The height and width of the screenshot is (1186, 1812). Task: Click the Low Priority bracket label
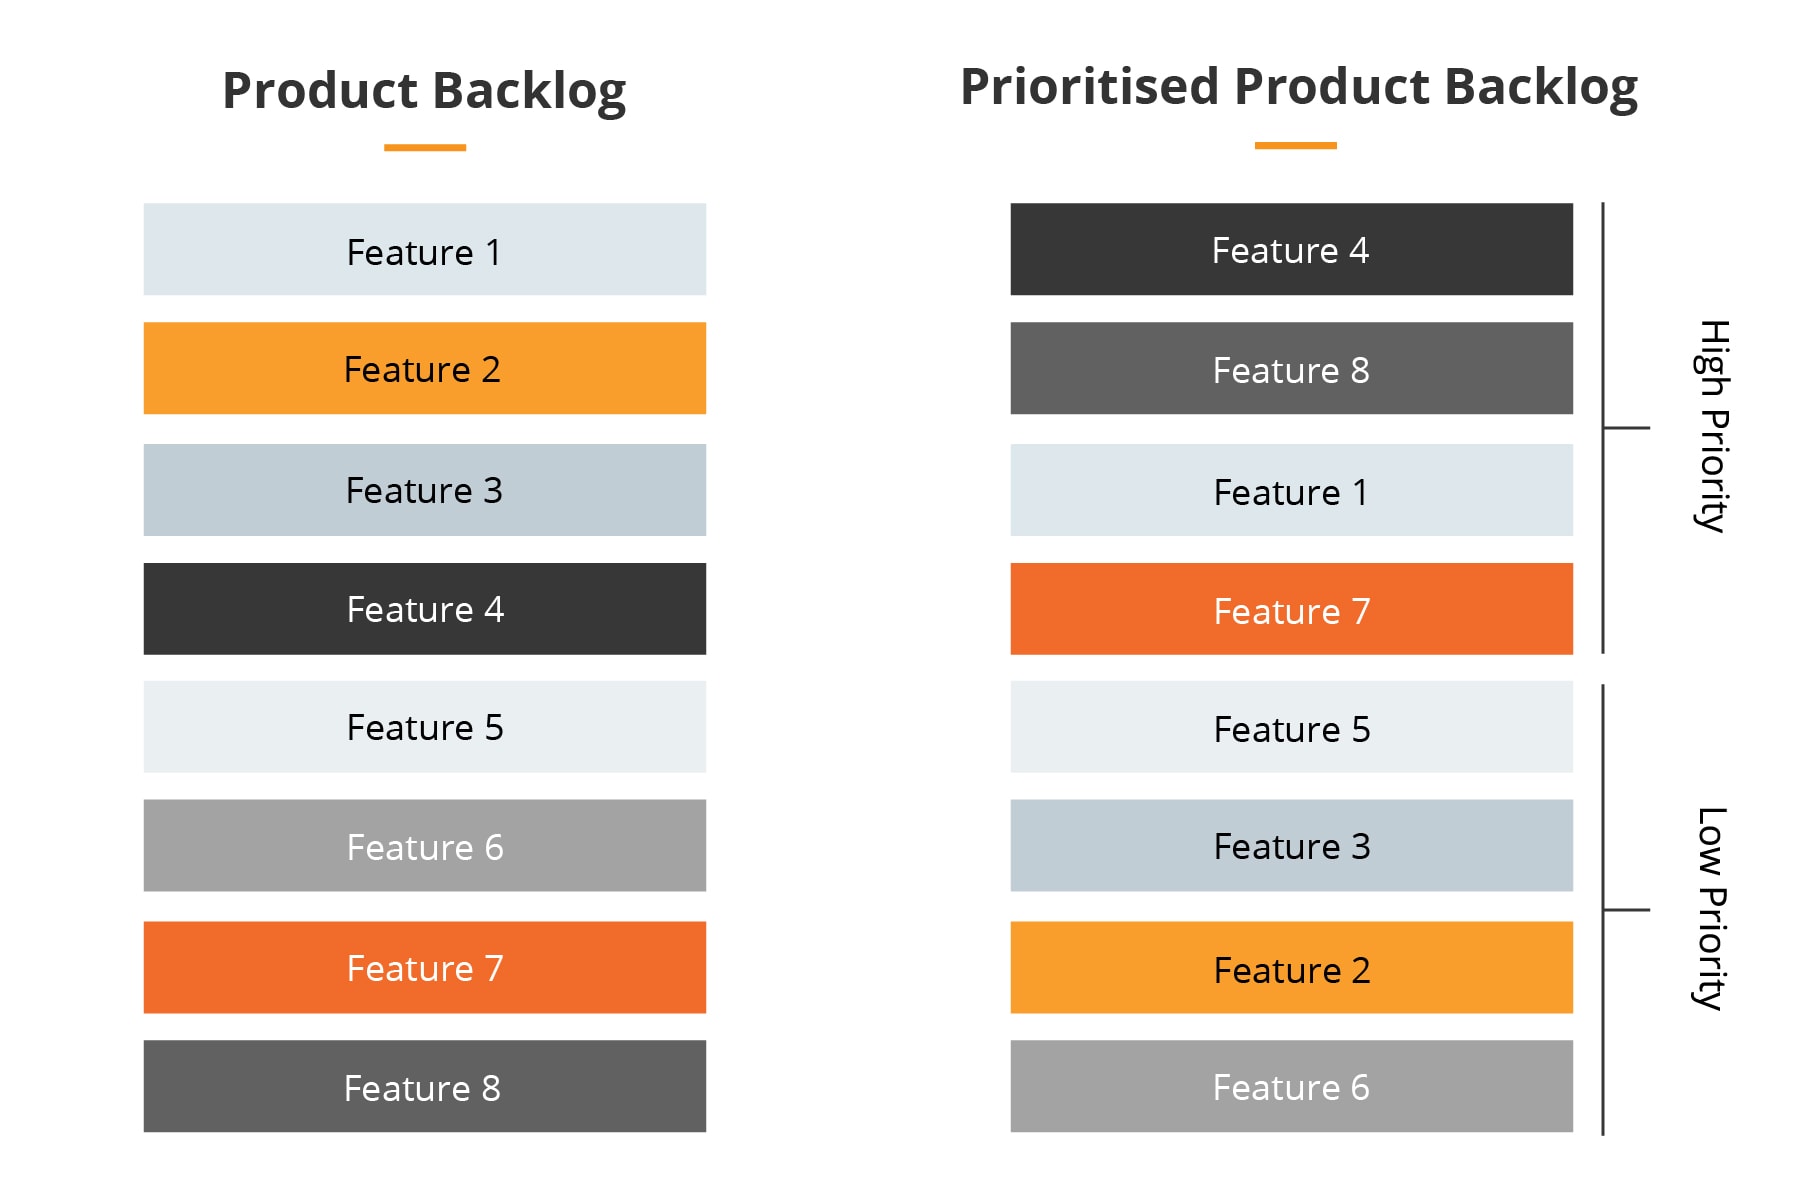1713,909
